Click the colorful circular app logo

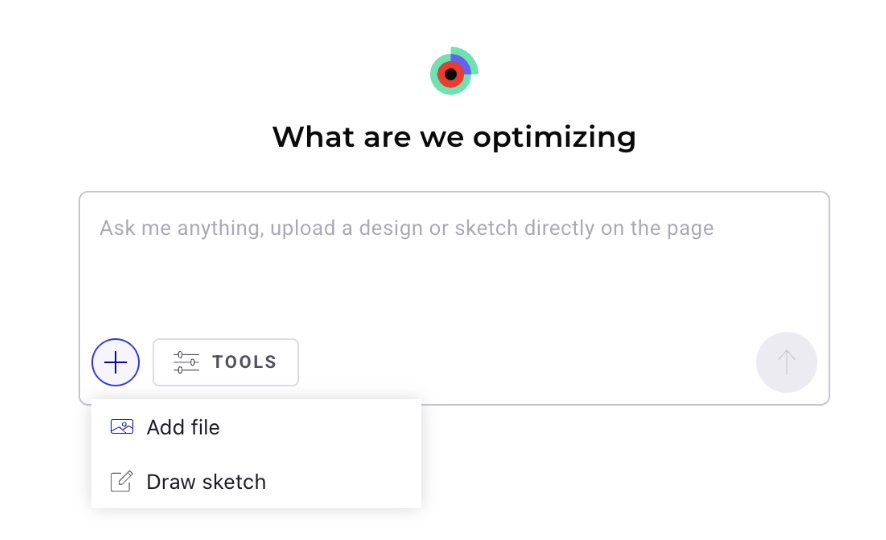[454, 71]
